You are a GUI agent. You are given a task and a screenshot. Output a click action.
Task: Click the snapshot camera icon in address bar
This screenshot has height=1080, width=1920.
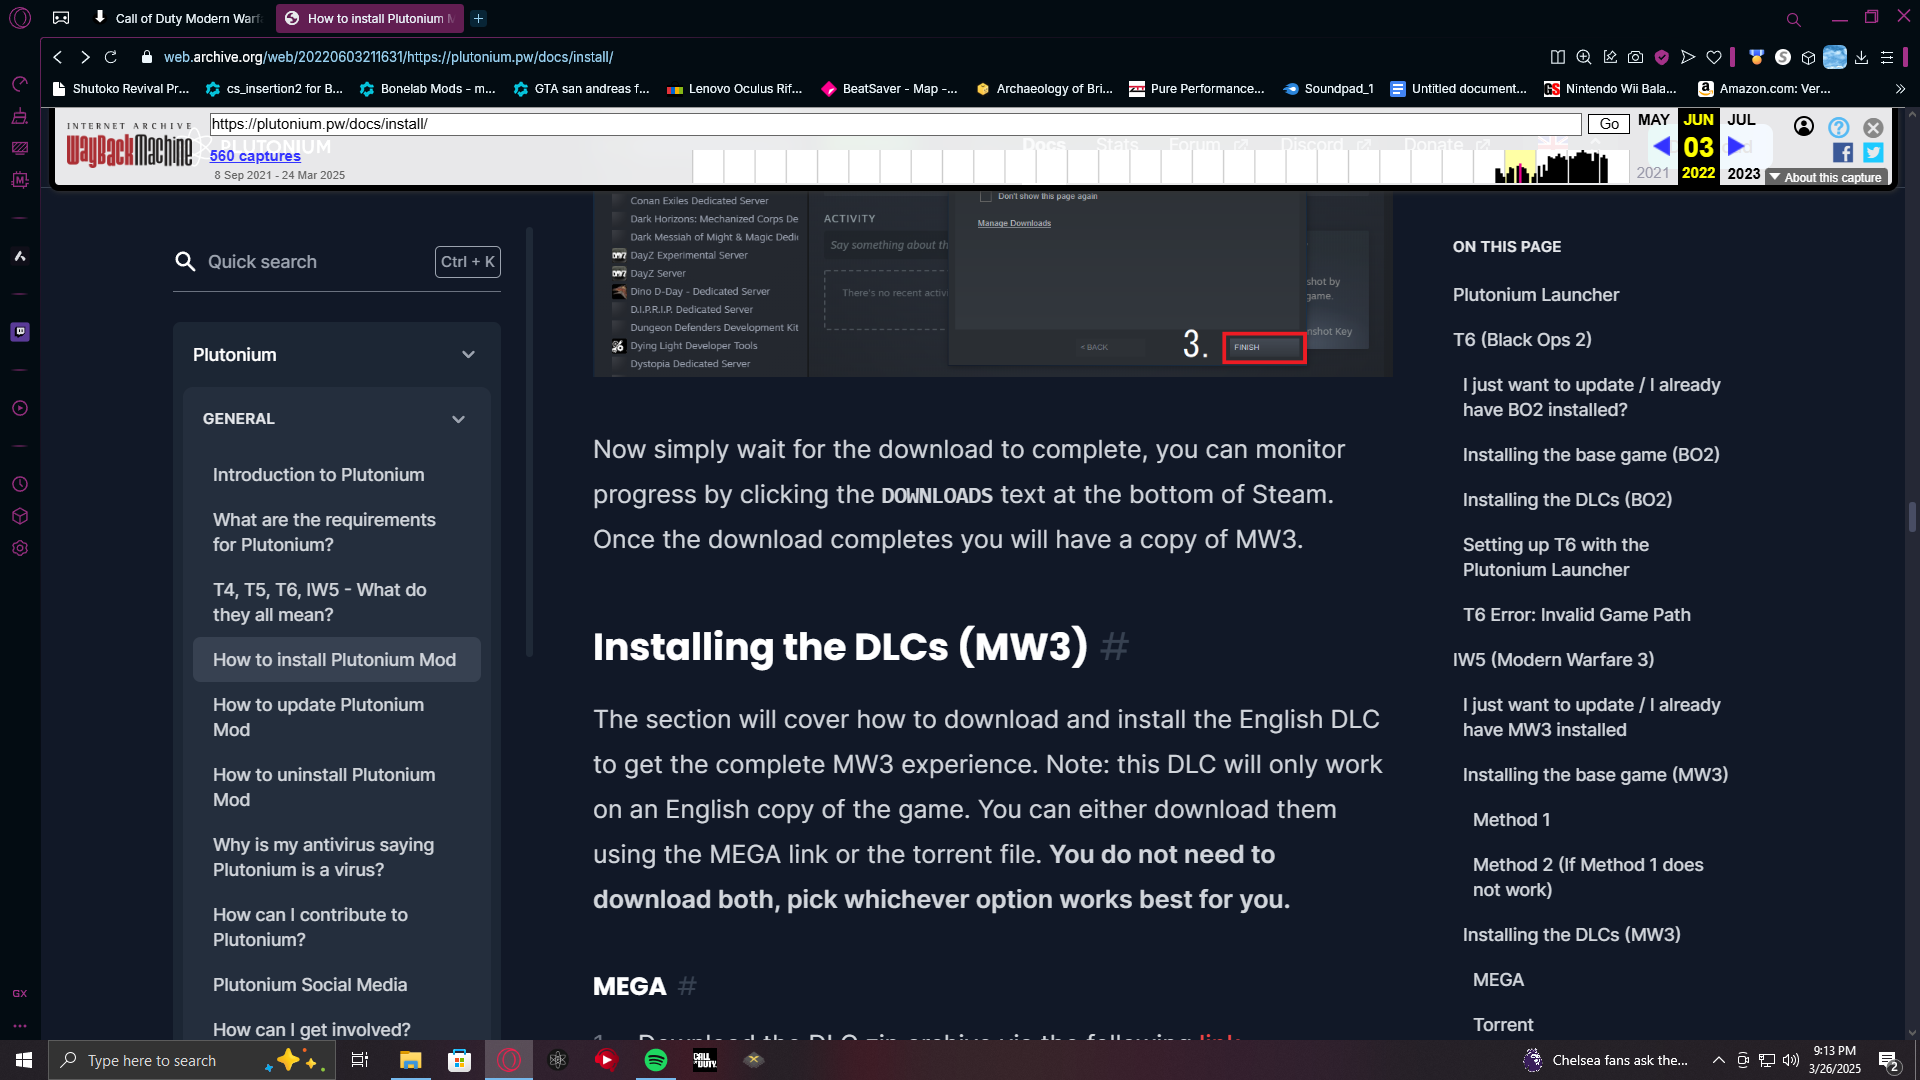pos(1635,57)
